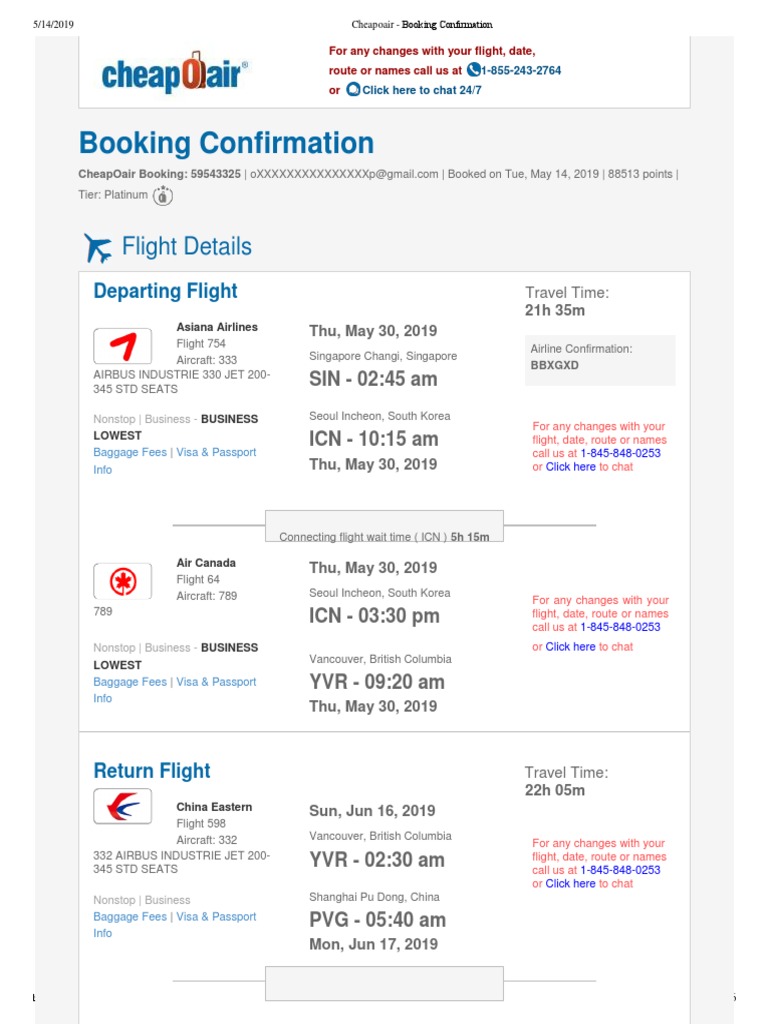This screenshot has height=1024, width=768.
Task: Open Visa & Passport Info for Air Canada flight
Action: [216, 682]
